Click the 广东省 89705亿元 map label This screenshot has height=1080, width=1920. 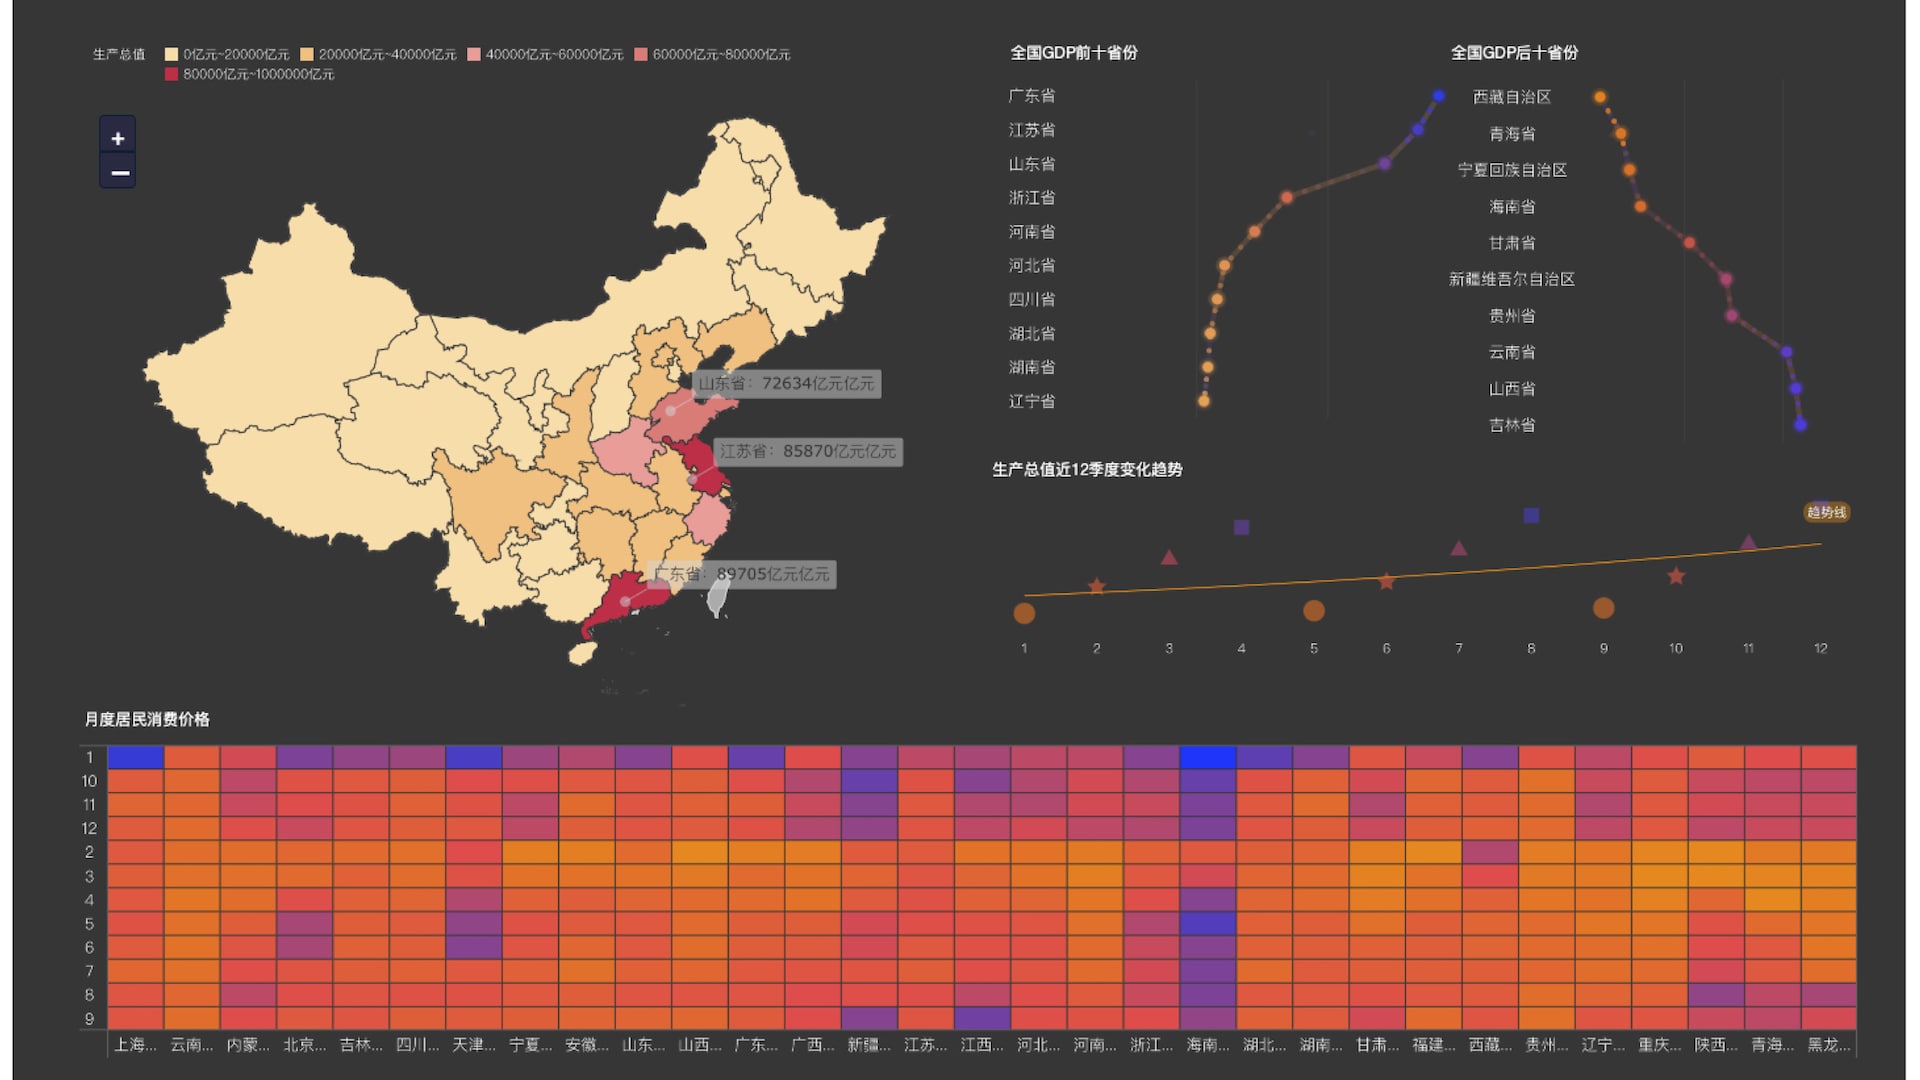pos(741,574)
